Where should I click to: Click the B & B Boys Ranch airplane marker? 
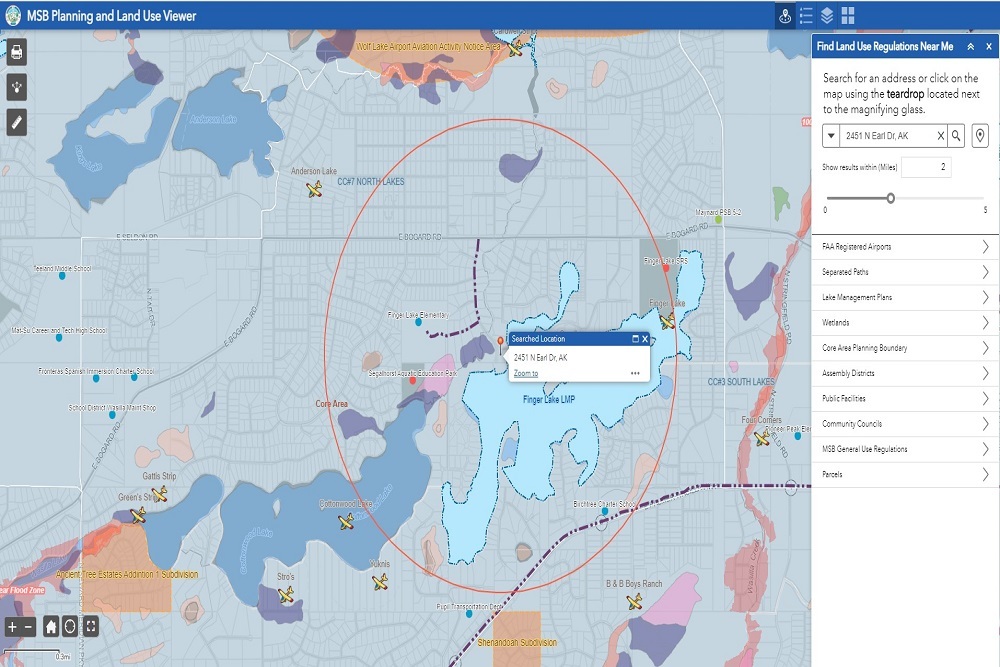click(x=634, y=601)
